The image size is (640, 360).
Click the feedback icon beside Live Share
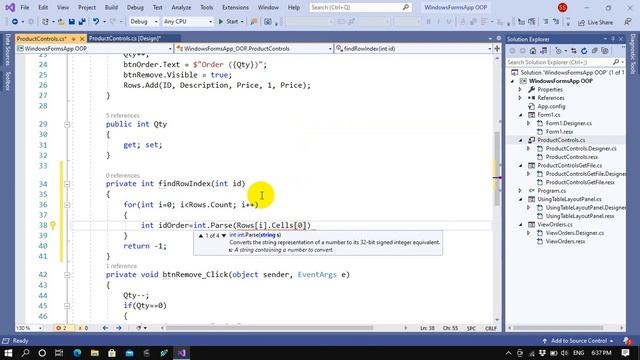click(628, 22)
